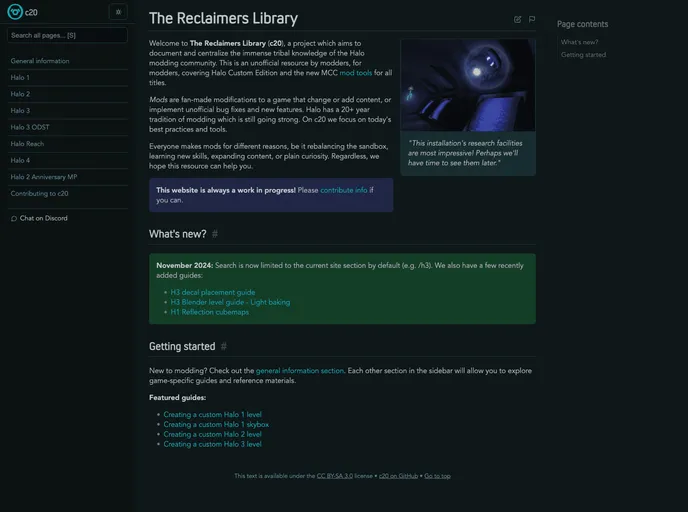Focus the Search all pages field
Screen dimensions: 688x512
click(68, 35)
